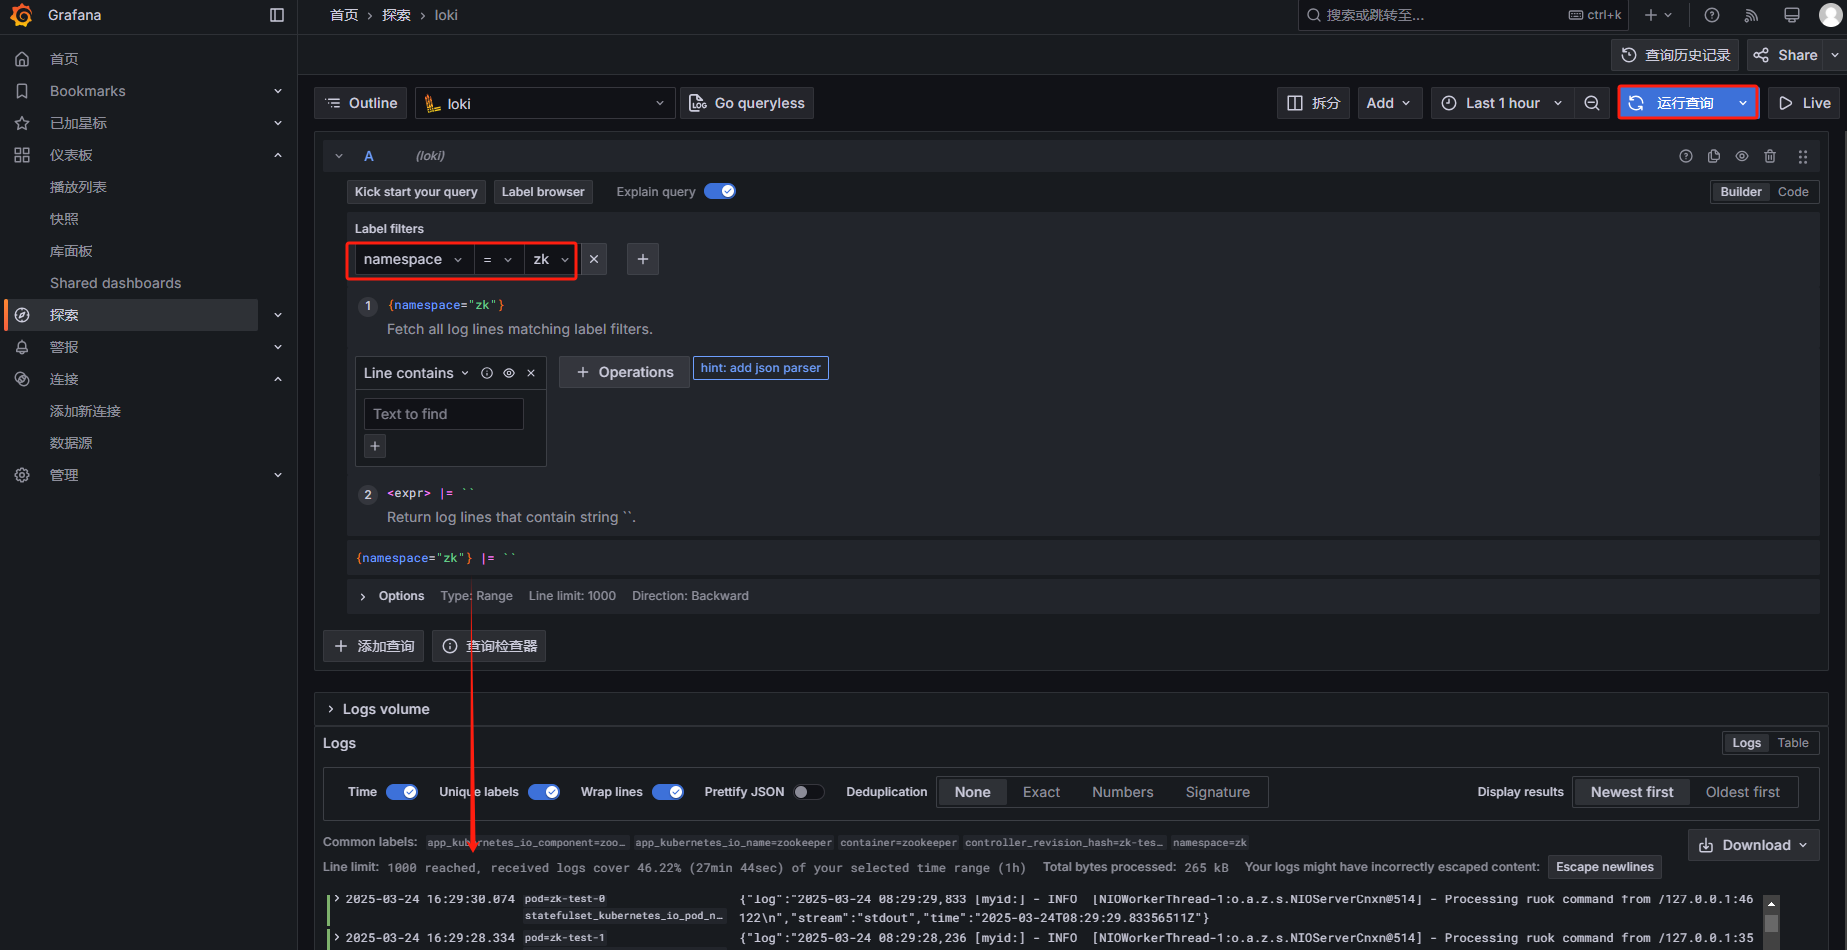
Task: Select Oldest first display order
Action: point(1743,792)
